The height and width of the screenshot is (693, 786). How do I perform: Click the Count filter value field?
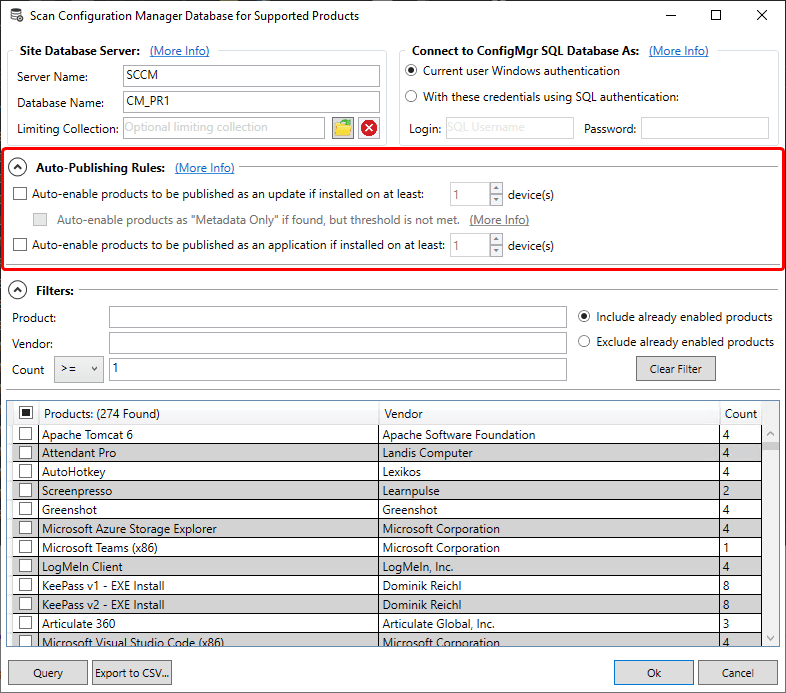coord(338,369)
